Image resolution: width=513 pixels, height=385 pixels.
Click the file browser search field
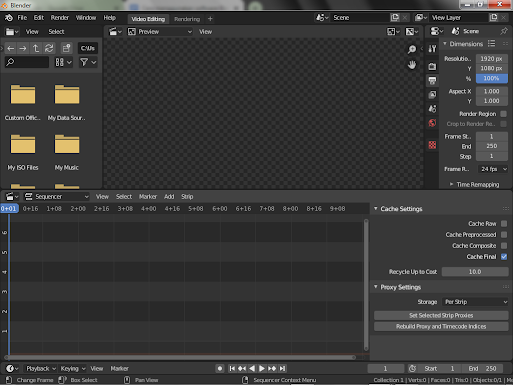(27, 62)
